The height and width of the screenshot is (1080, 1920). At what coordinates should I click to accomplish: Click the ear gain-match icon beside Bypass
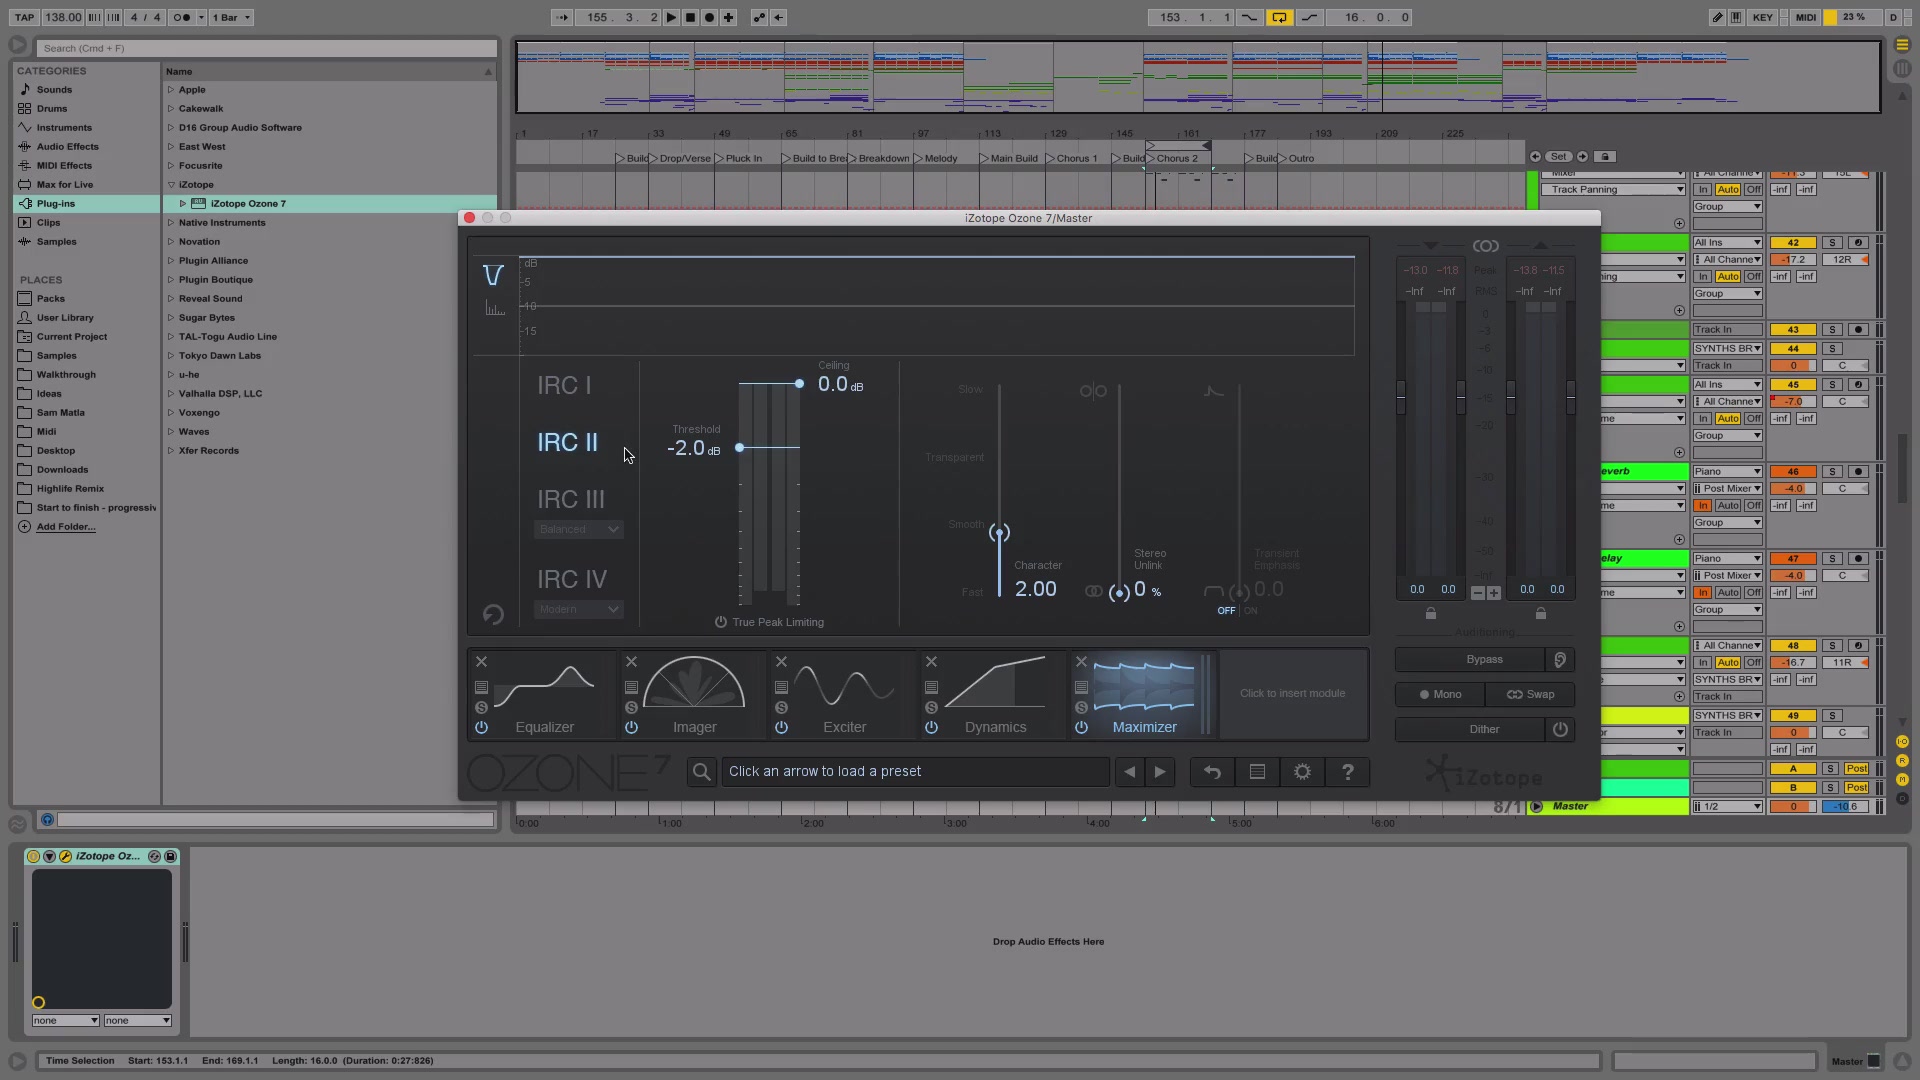tap(1560, 660)
